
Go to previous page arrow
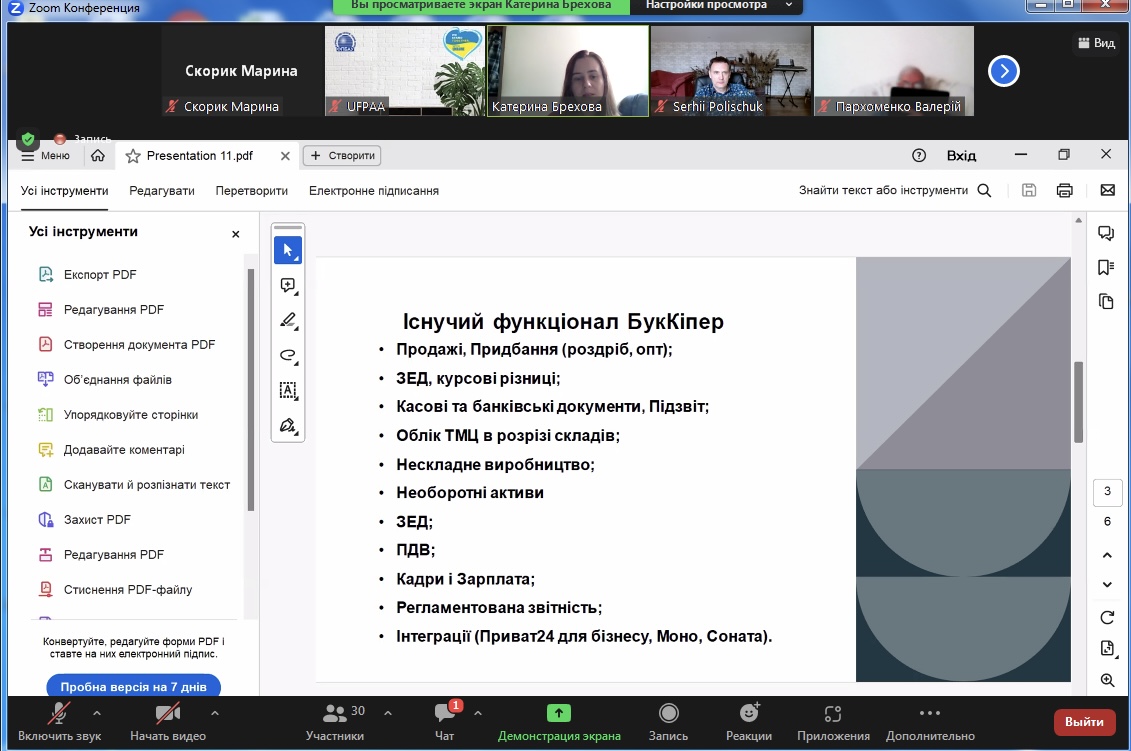pos(1107,555)
